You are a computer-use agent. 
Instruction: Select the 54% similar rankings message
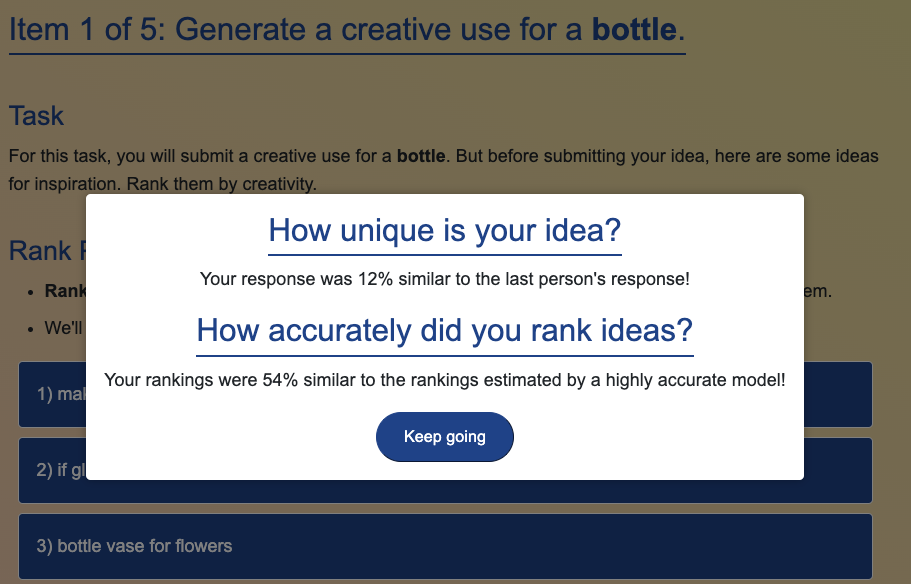444,380
